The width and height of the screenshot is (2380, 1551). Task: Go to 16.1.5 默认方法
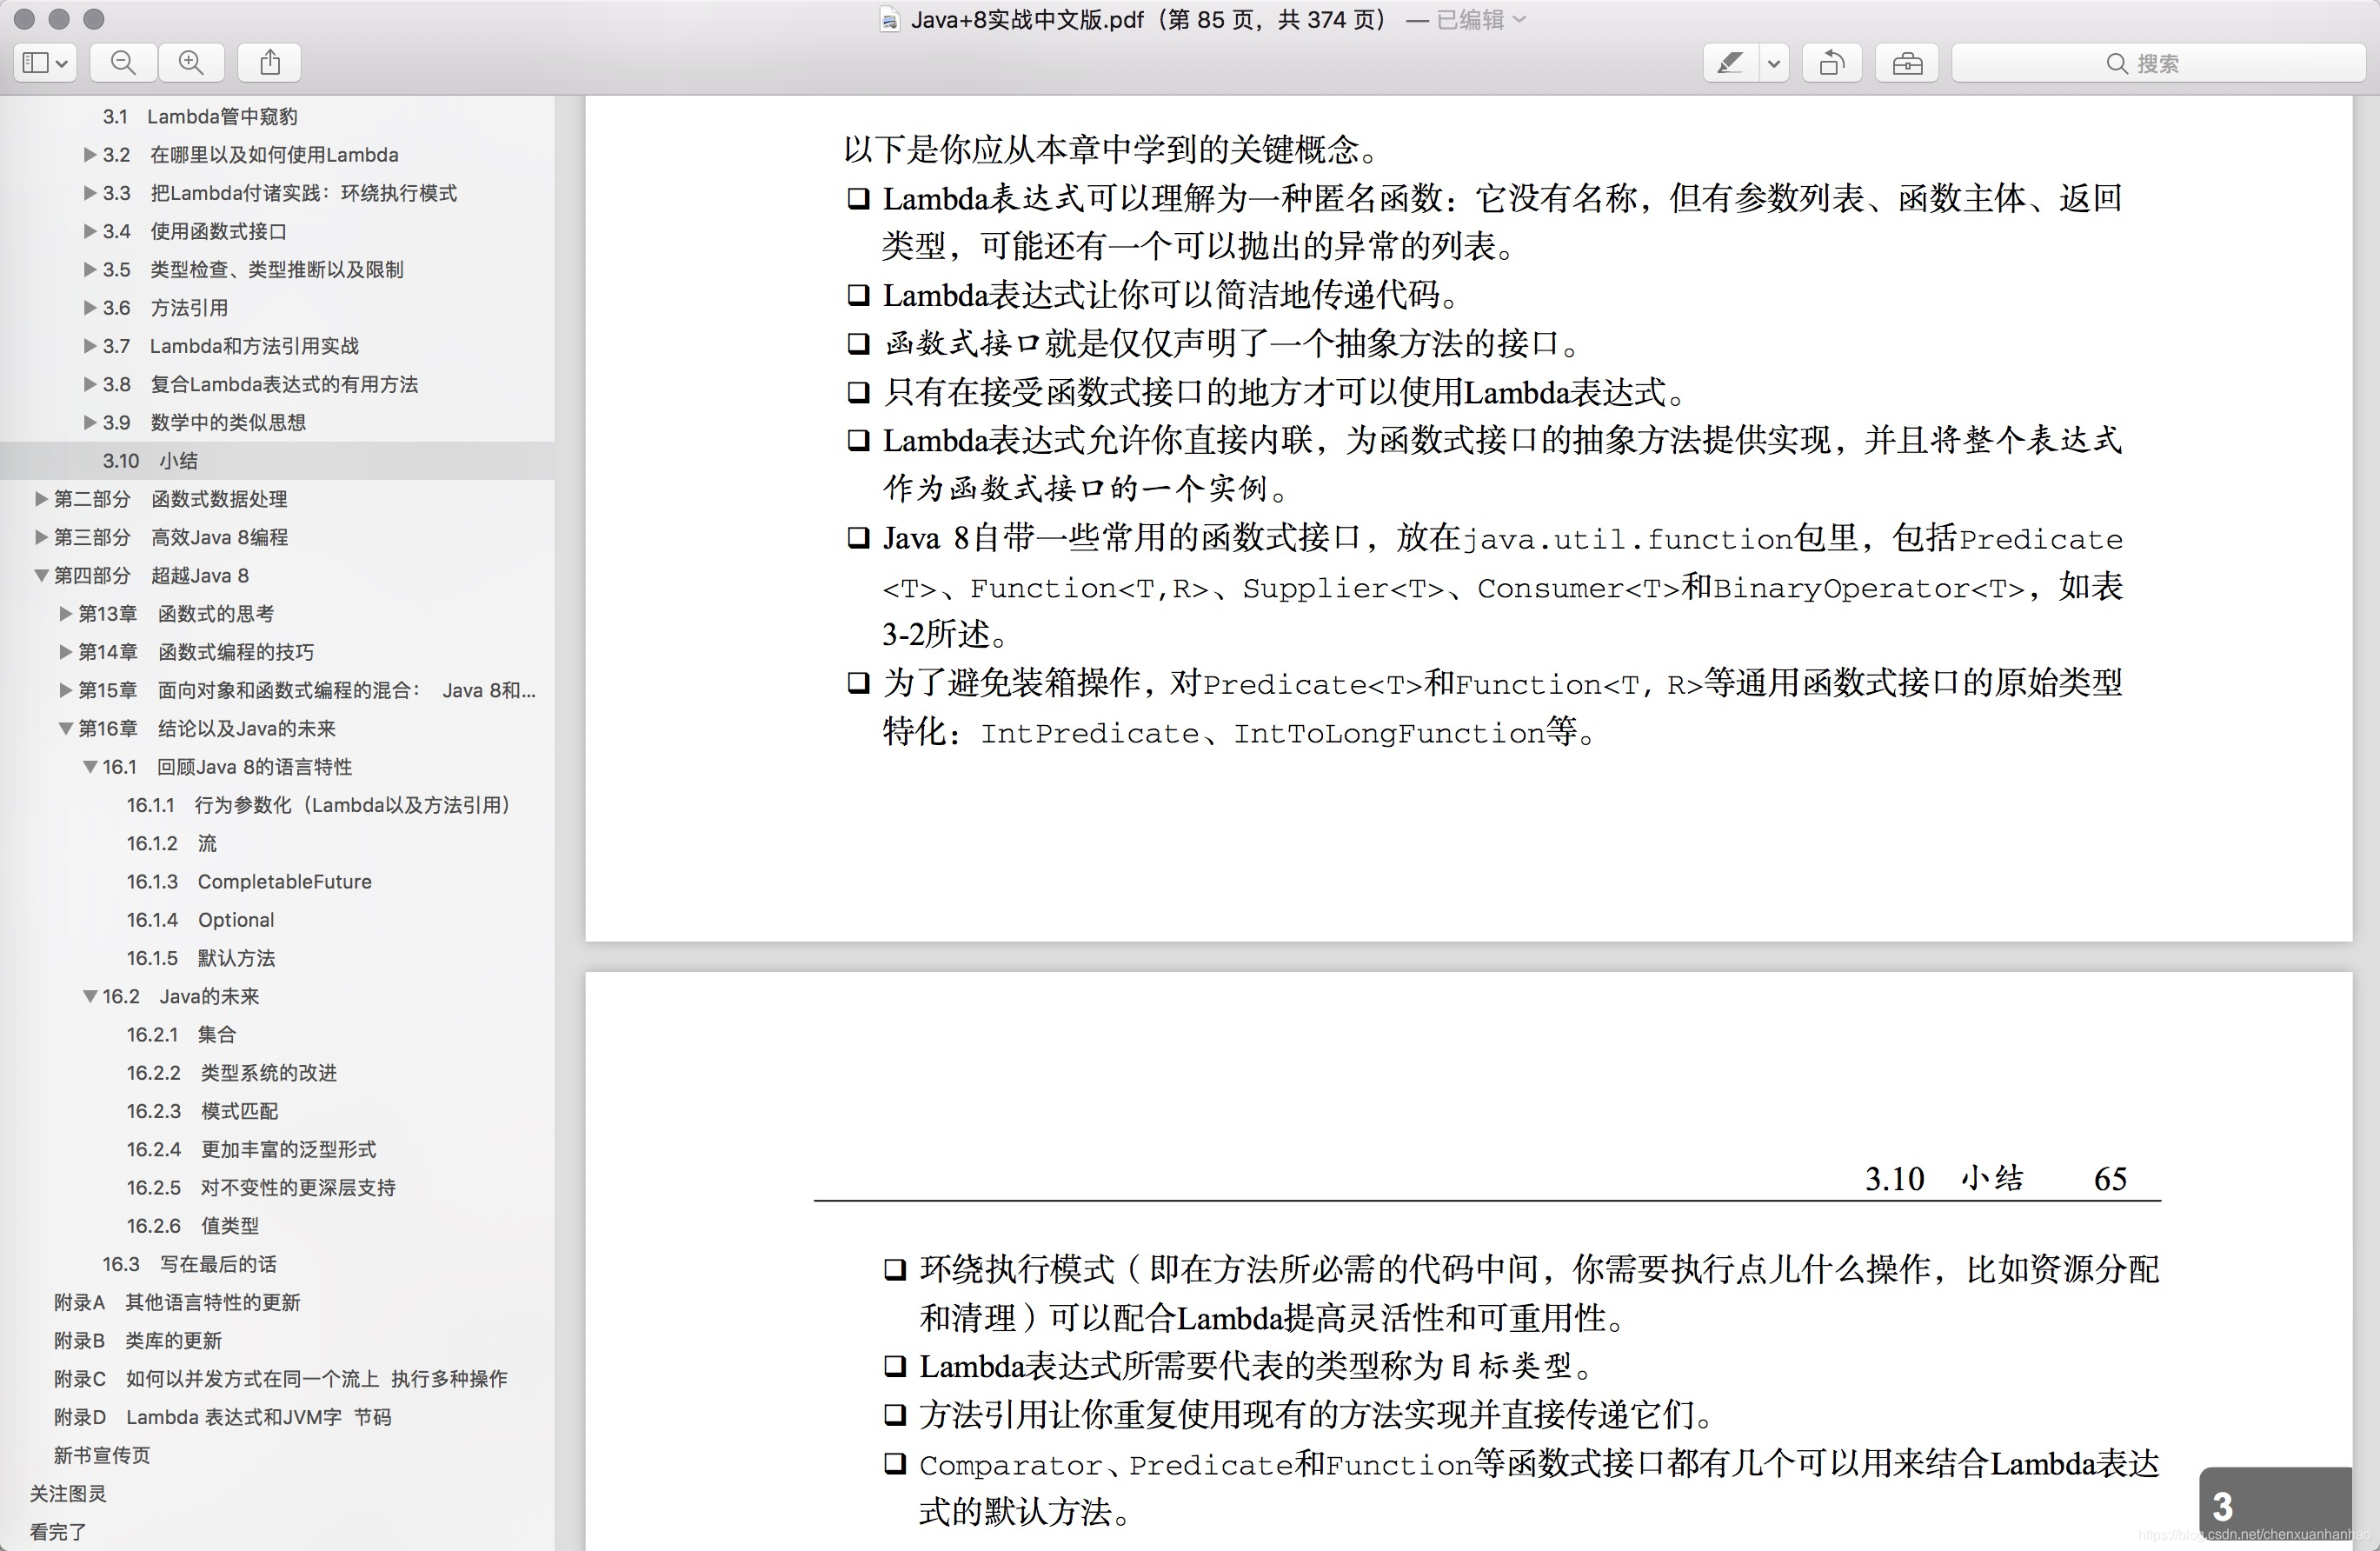[x=200, y=958]
